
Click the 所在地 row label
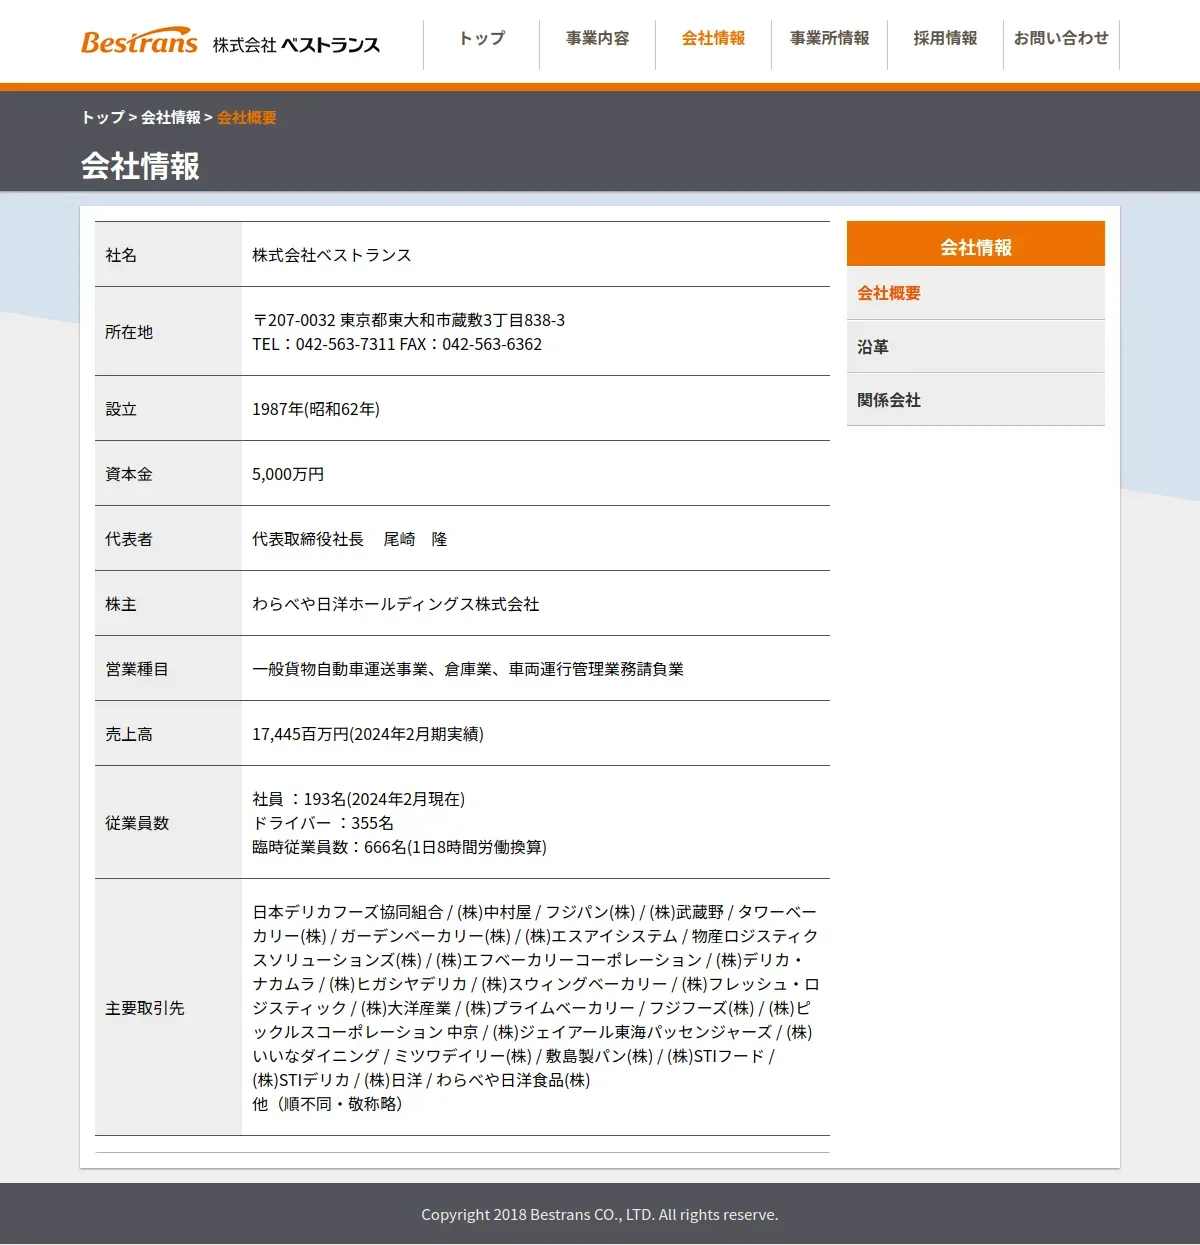pyautogui.click(x=129, y=332)
